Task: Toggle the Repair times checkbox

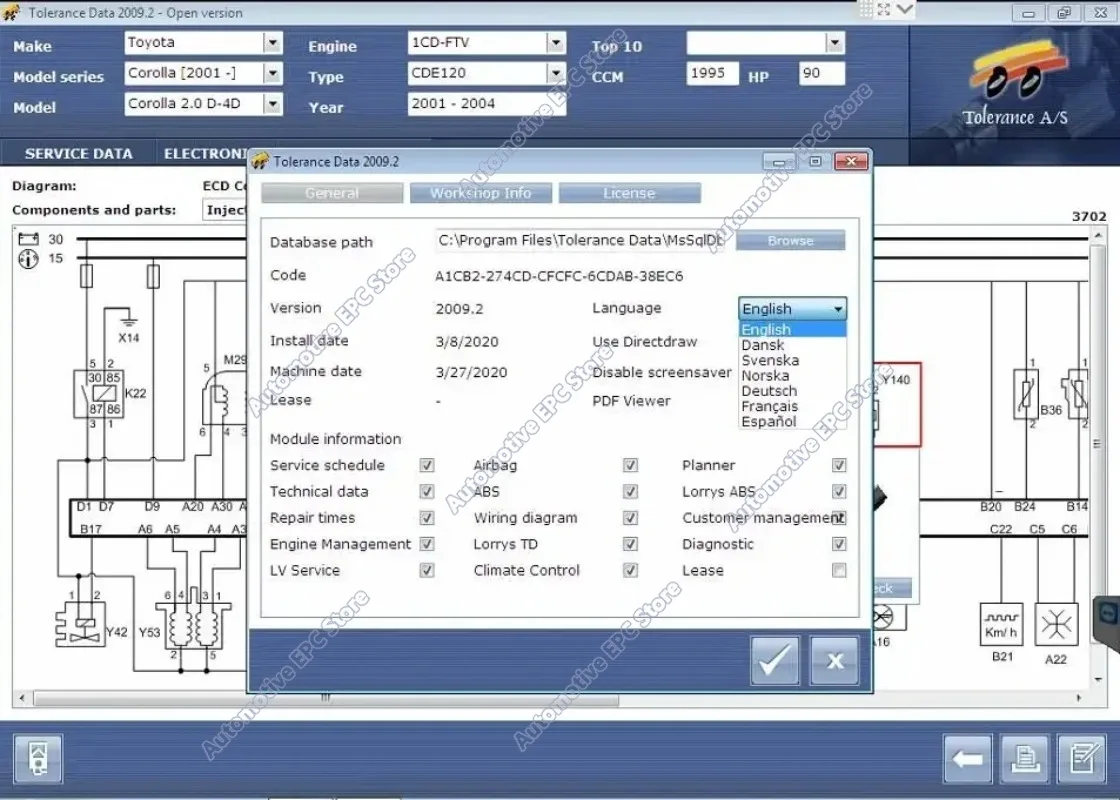Action: click(426, 518)
